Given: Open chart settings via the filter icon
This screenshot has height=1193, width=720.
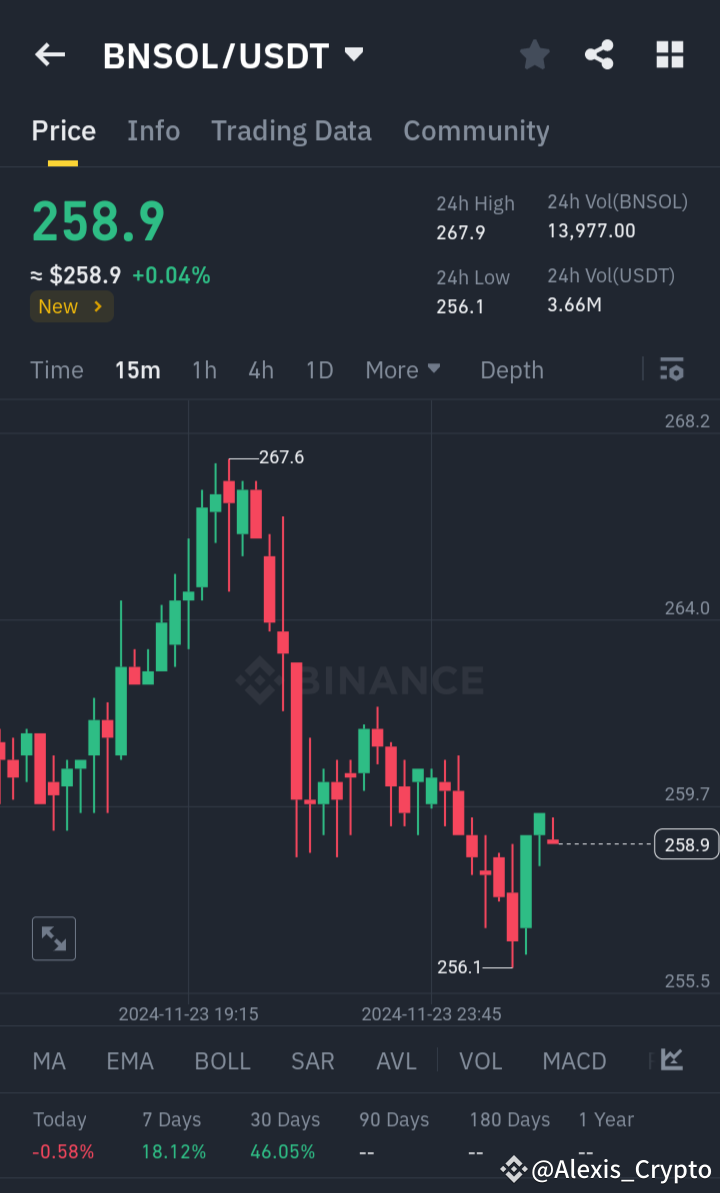Looking at the screenshot, I should [x=671, y=370].
